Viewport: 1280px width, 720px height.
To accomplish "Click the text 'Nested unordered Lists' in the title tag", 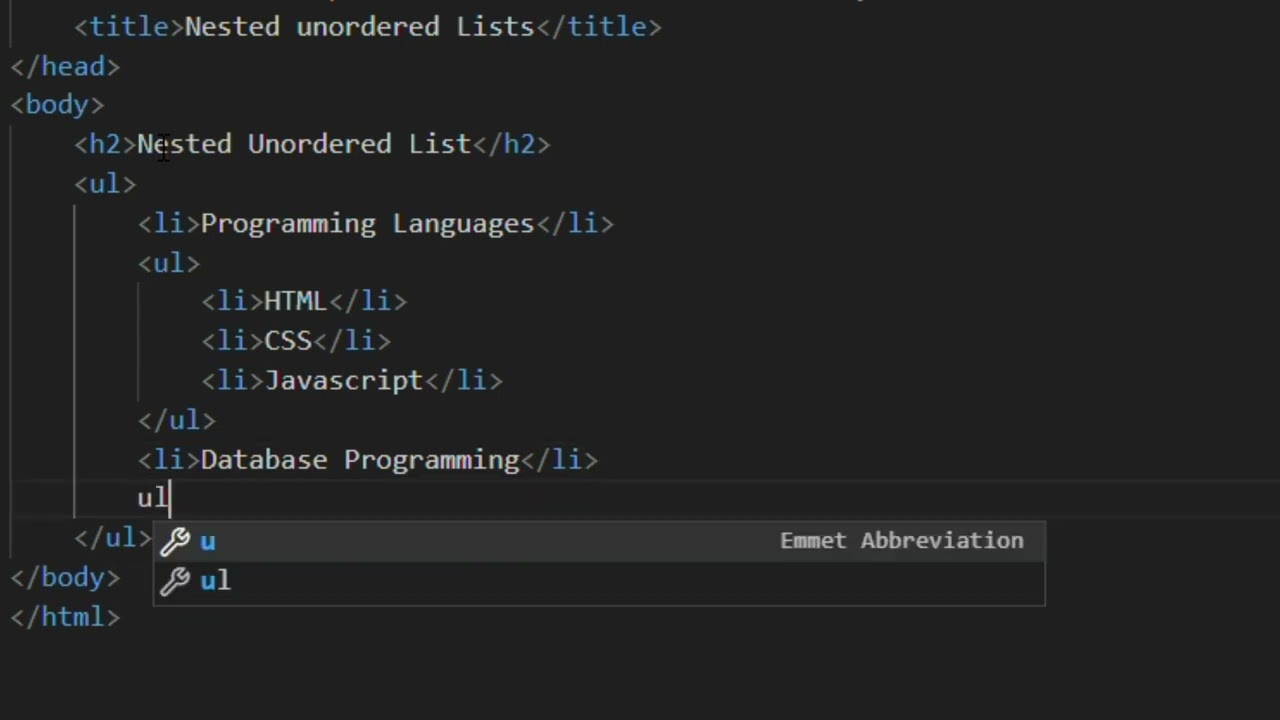I will (x=359, y=27).
